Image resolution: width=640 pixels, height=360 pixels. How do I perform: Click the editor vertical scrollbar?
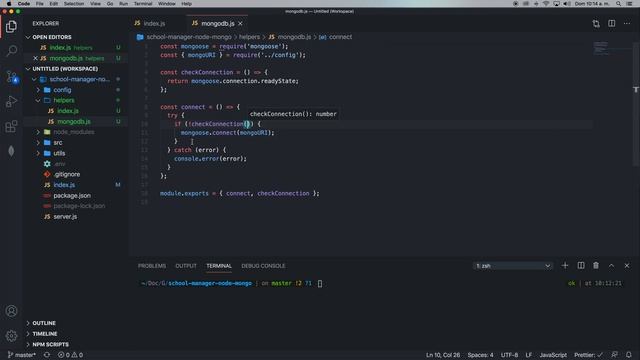click(x=636, y=104)
